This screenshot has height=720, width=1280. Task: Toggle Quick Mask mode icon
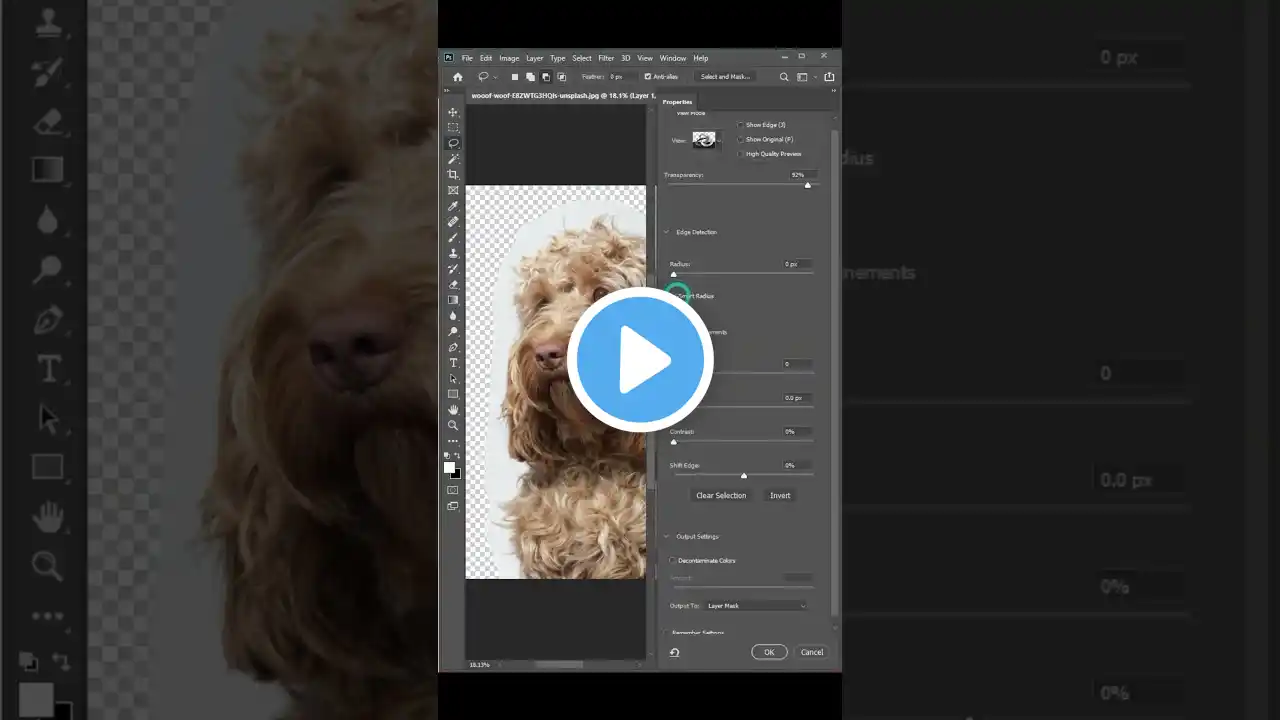[x=453, y=490]
